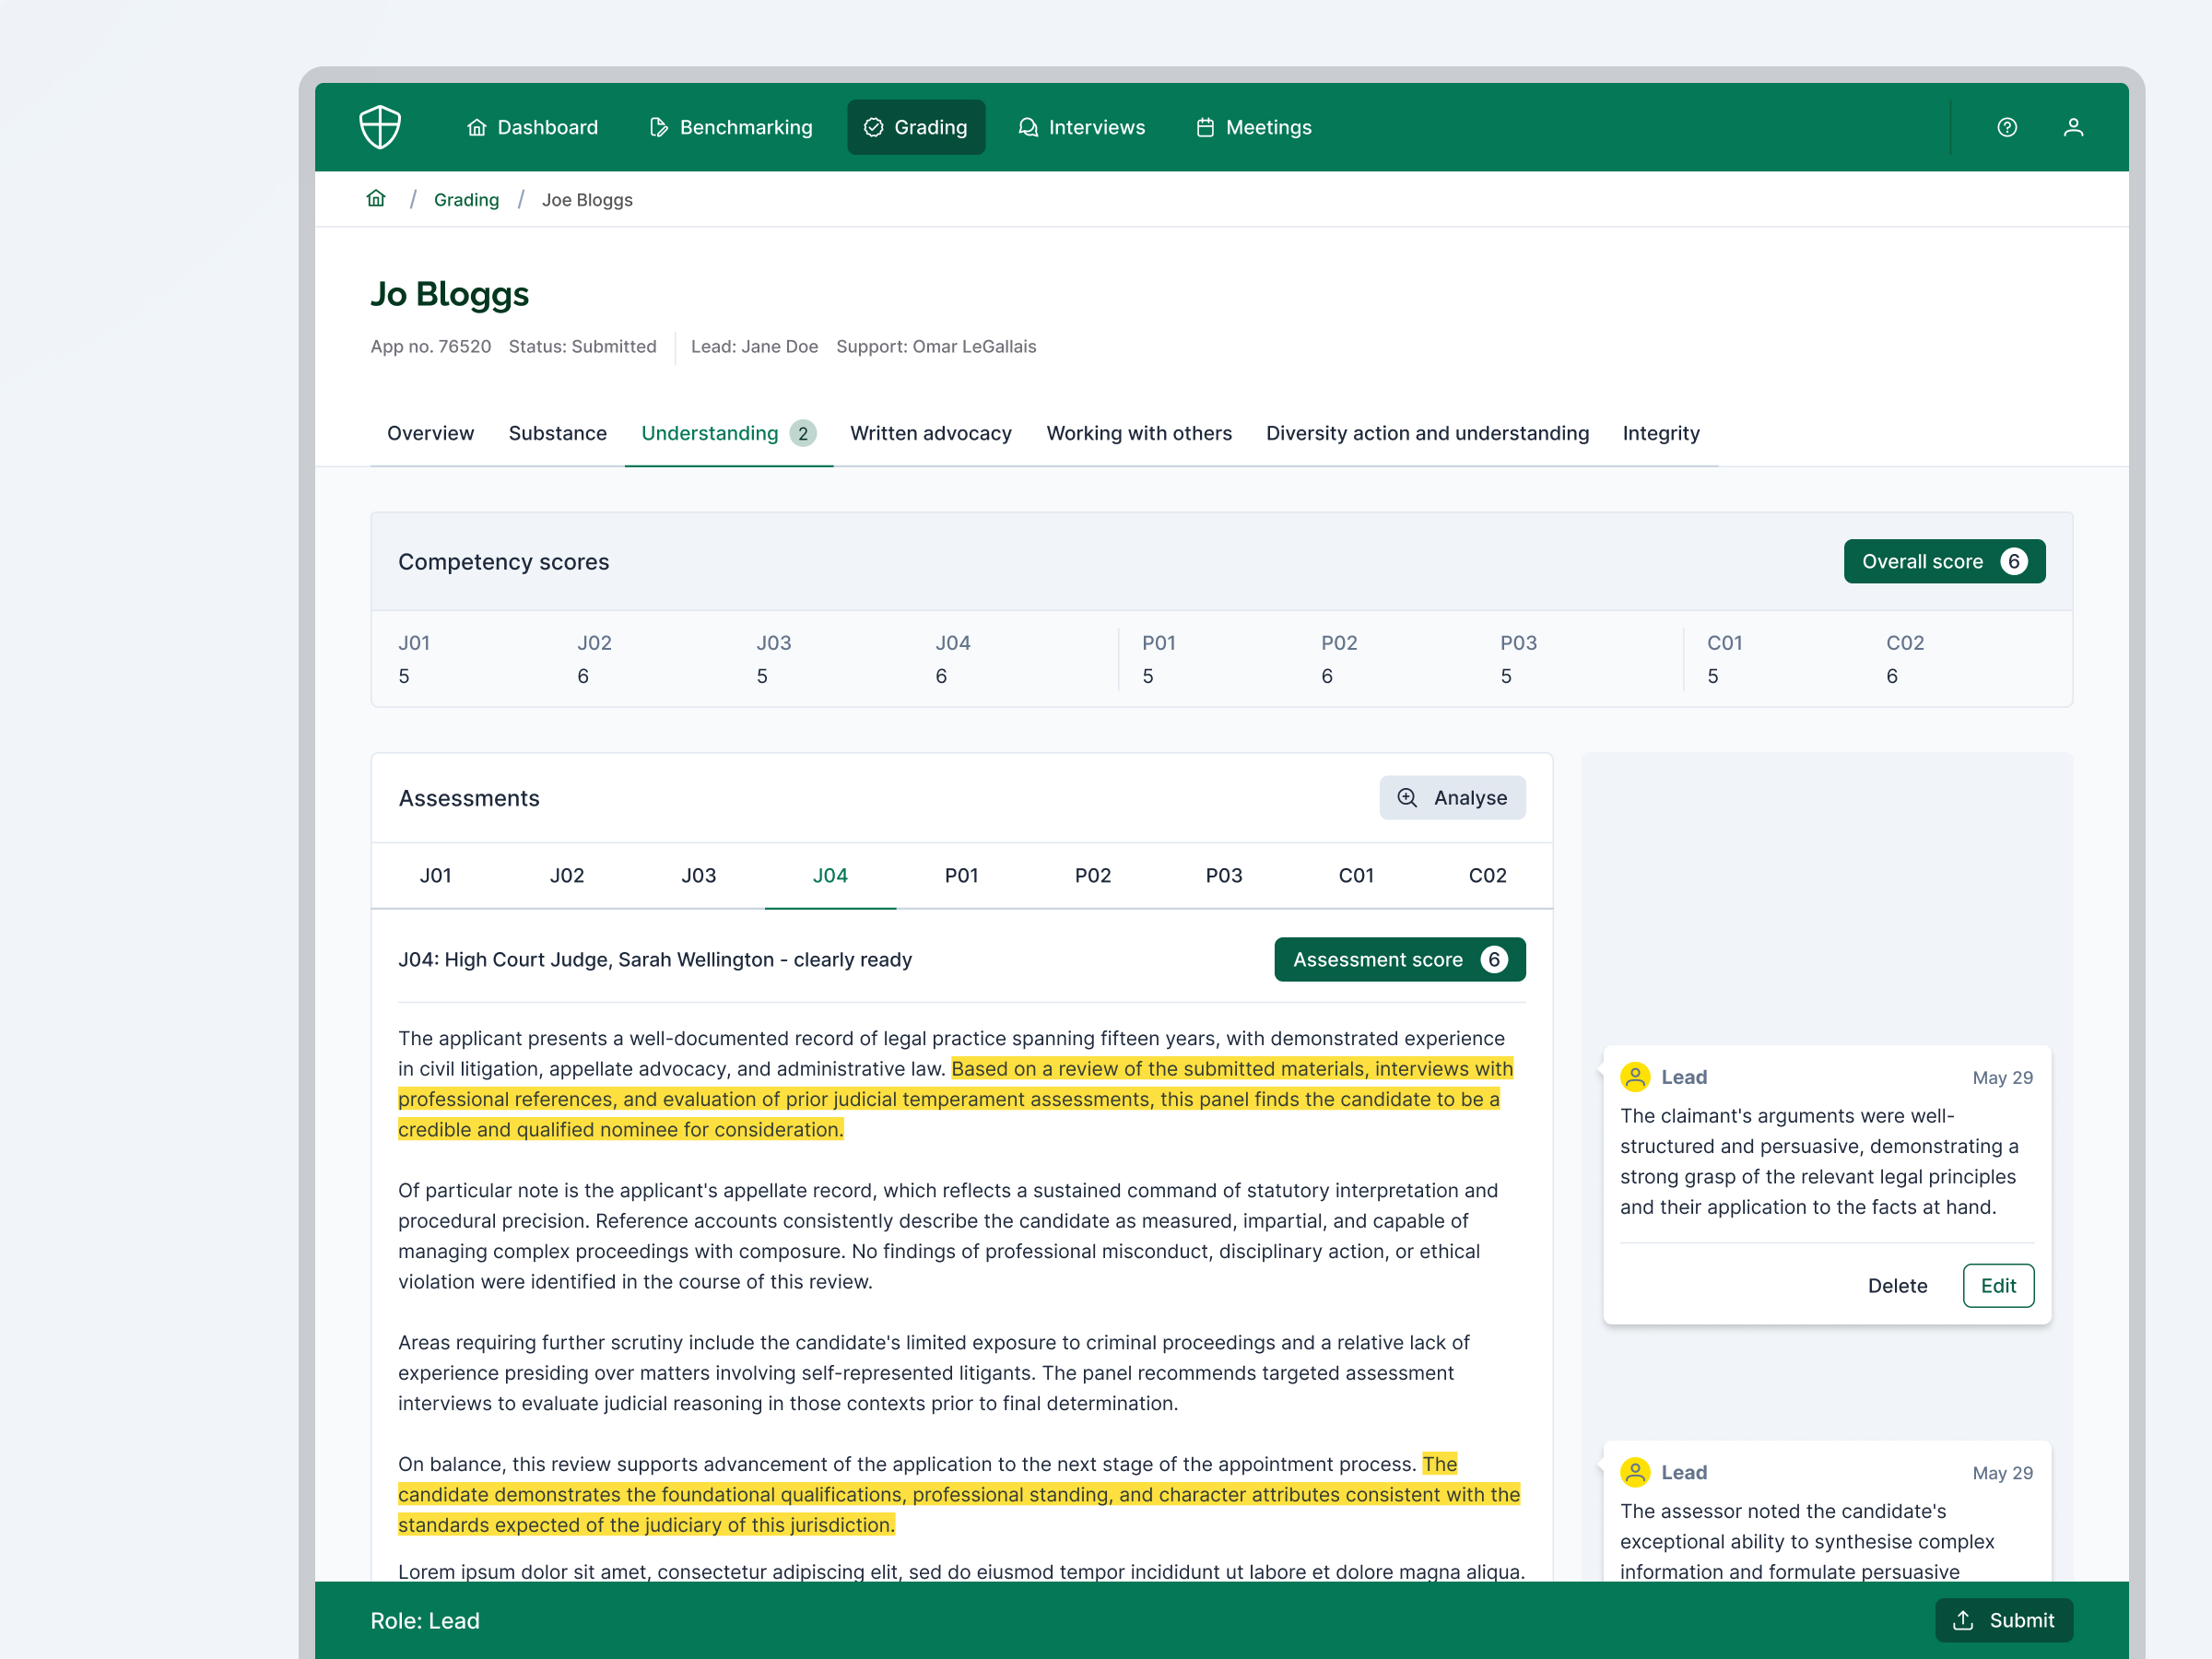Click the Analyse button
The width and height of the screenshot is (2212, 1659).
pos(1452,797)
